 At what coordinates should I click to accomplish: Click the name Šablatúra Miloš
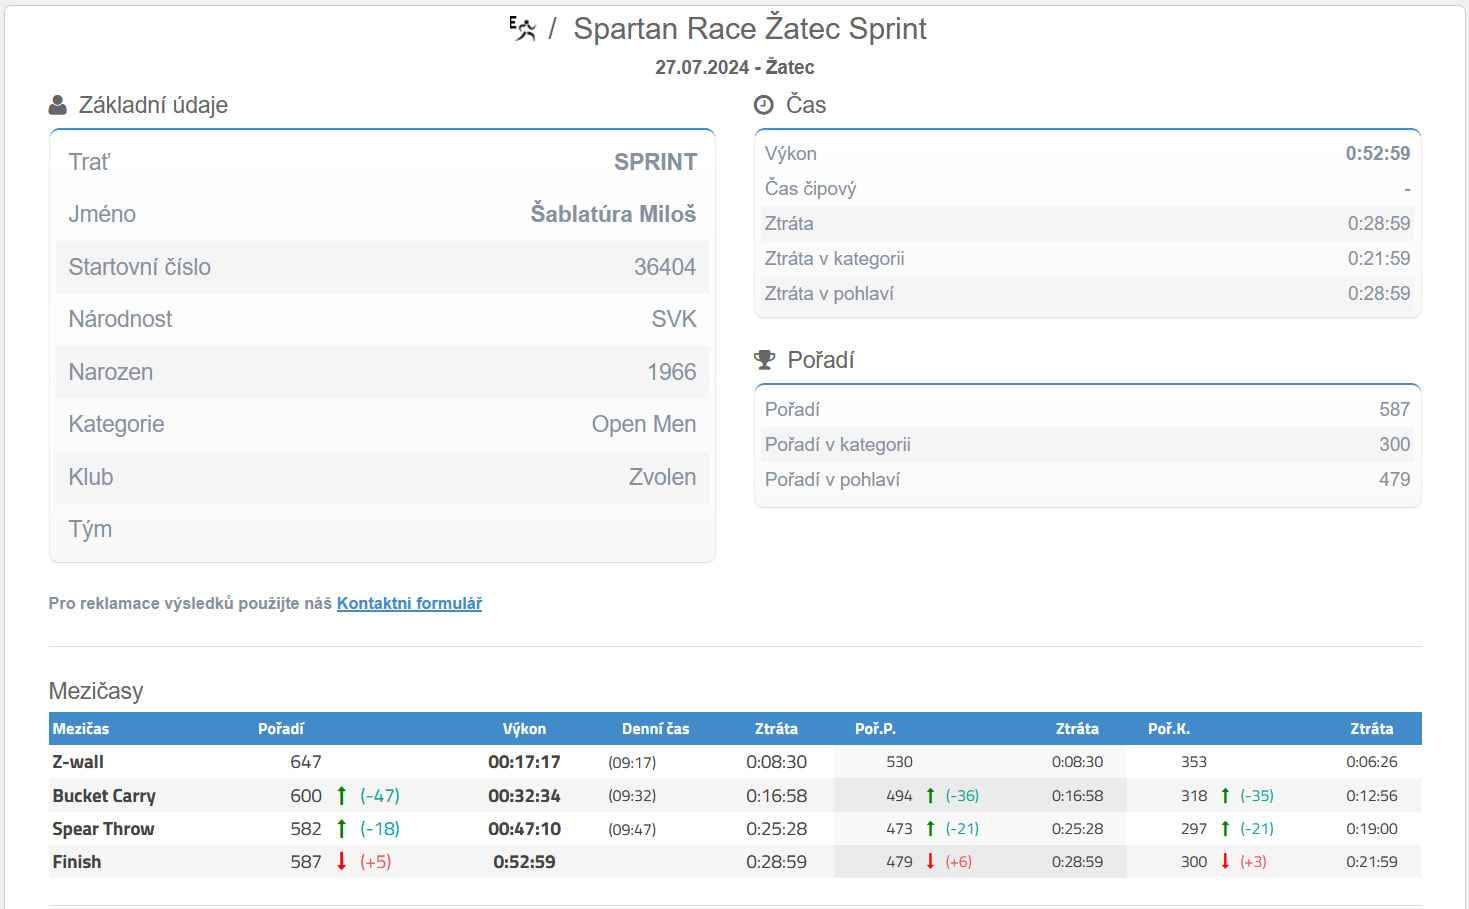613,214
